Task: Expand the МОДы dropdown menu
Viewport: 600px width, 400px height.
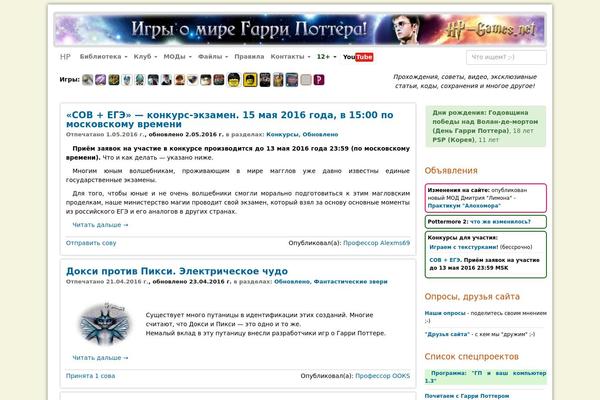Action: pyautogui.click(x=178, y=57)
